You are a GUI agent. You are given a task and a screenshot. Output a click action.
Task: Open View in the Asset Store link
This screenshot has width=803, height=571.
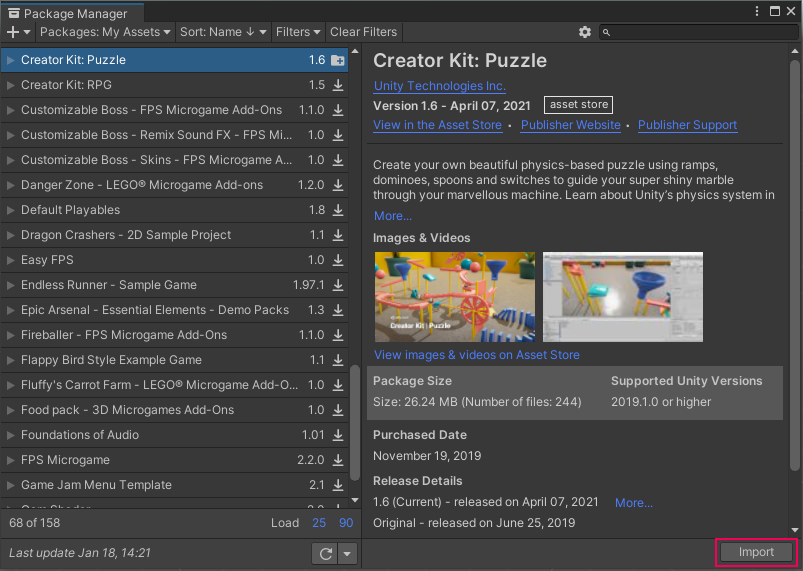[x=437, y=125]
